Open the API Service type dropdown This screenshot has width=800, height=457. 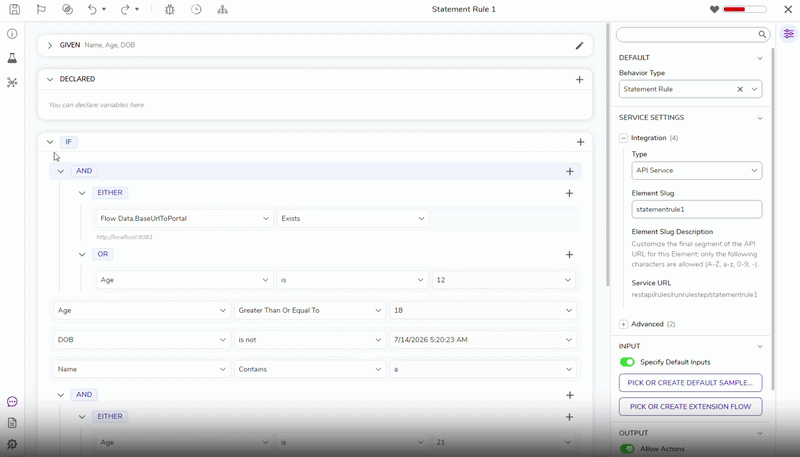point(696,170)
